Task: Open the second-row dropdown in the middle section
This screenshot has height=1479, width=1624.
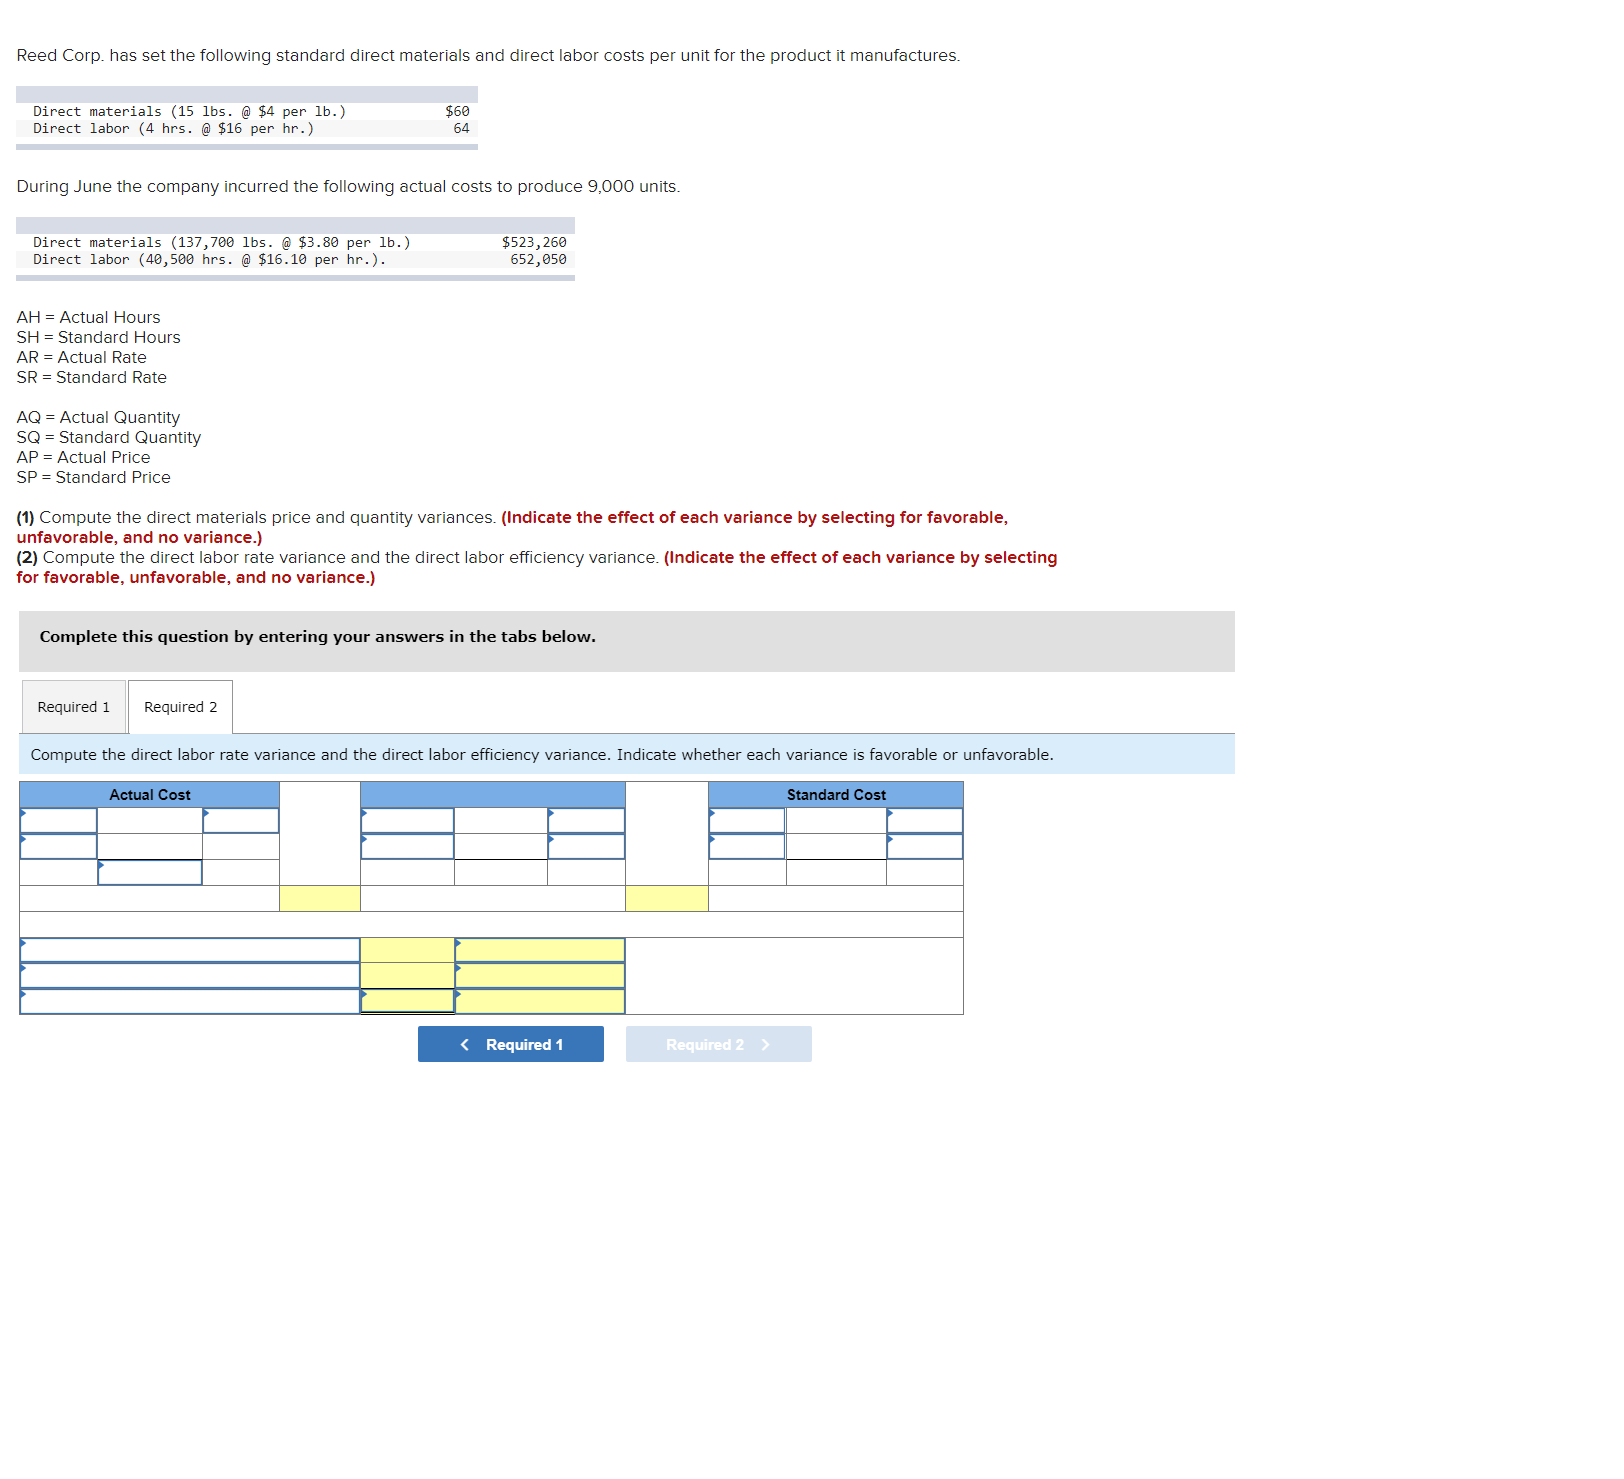Action: tap(407, 846)
